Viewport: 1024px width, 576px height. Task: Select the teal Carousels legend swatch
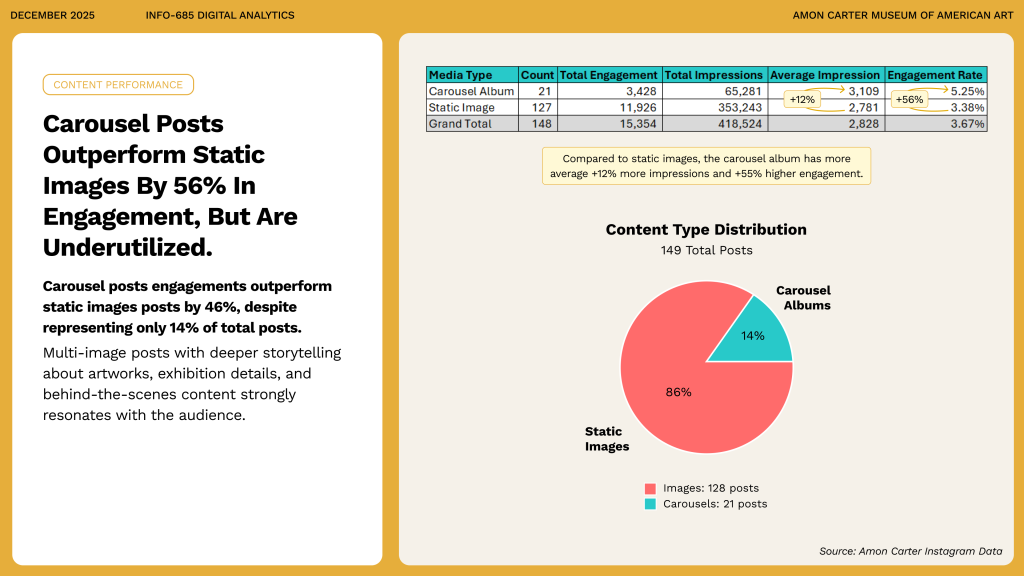pyautogui.click(x=650, y=504)
